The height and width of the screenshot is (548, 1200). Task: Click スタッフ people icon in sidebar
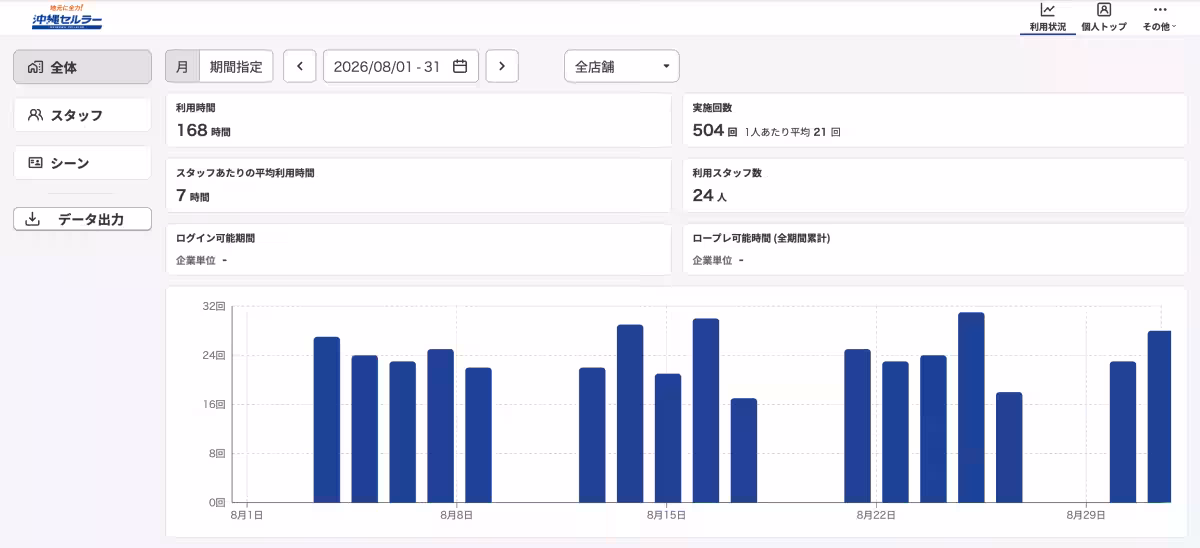coord(36,115)
